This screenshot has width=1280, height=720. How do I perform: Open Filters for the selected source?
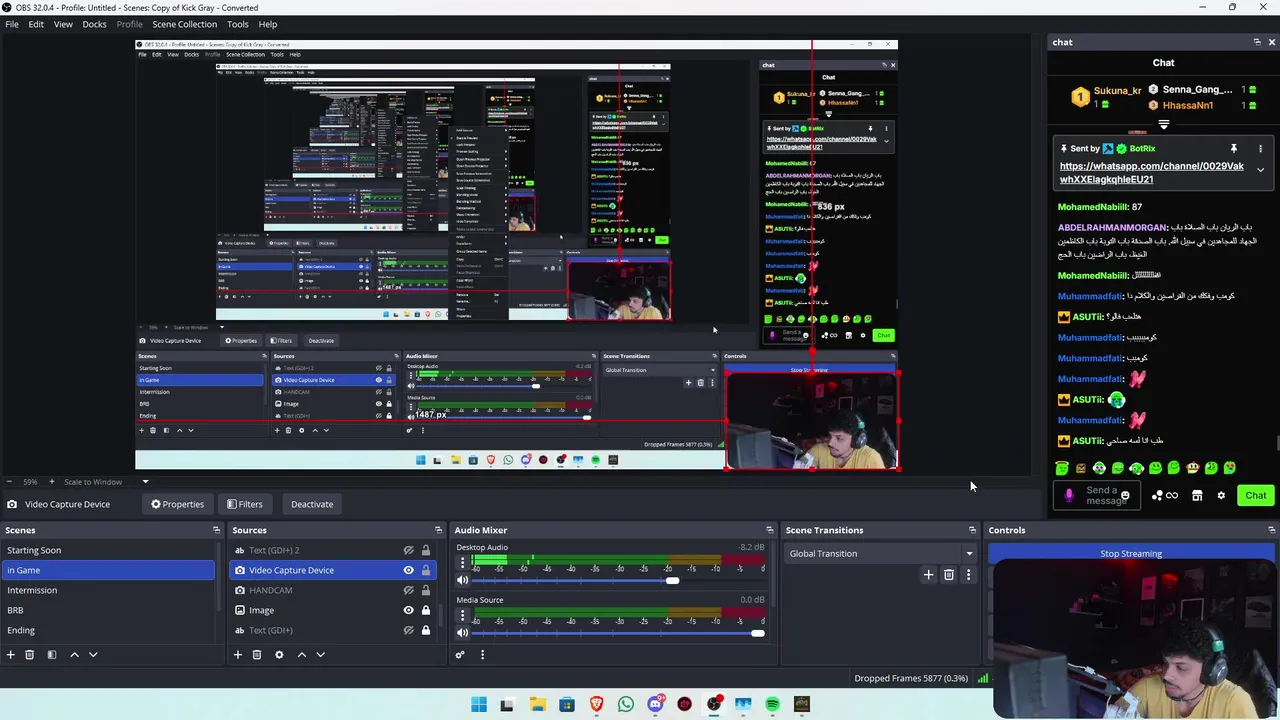(244, 504)
